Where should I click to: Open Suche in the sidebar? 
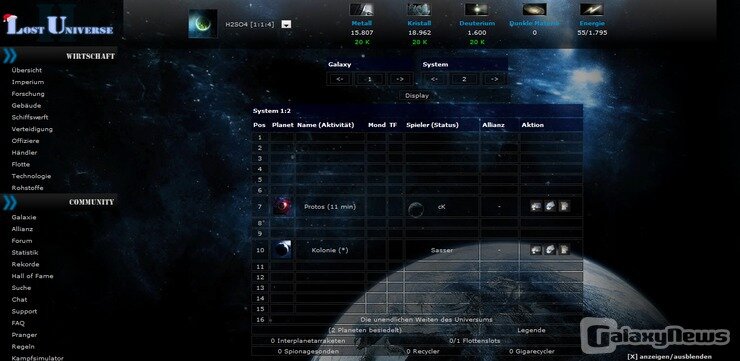tap(21, 288)
